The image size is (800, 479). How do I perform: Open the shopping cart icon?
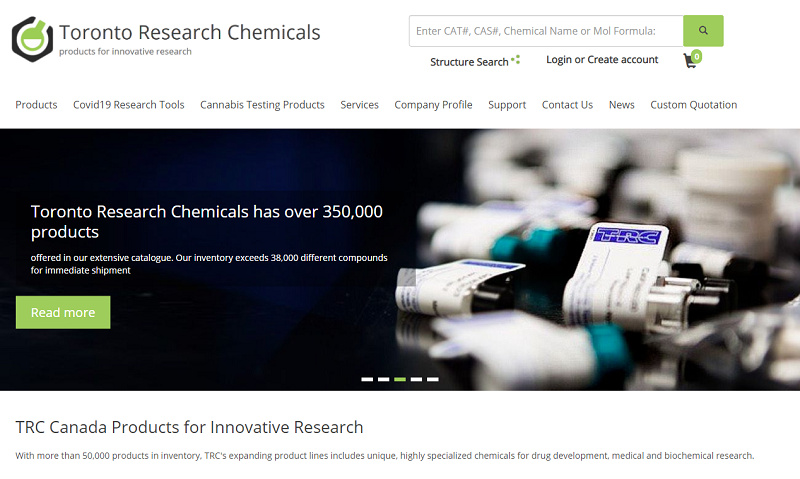point(691,60)
